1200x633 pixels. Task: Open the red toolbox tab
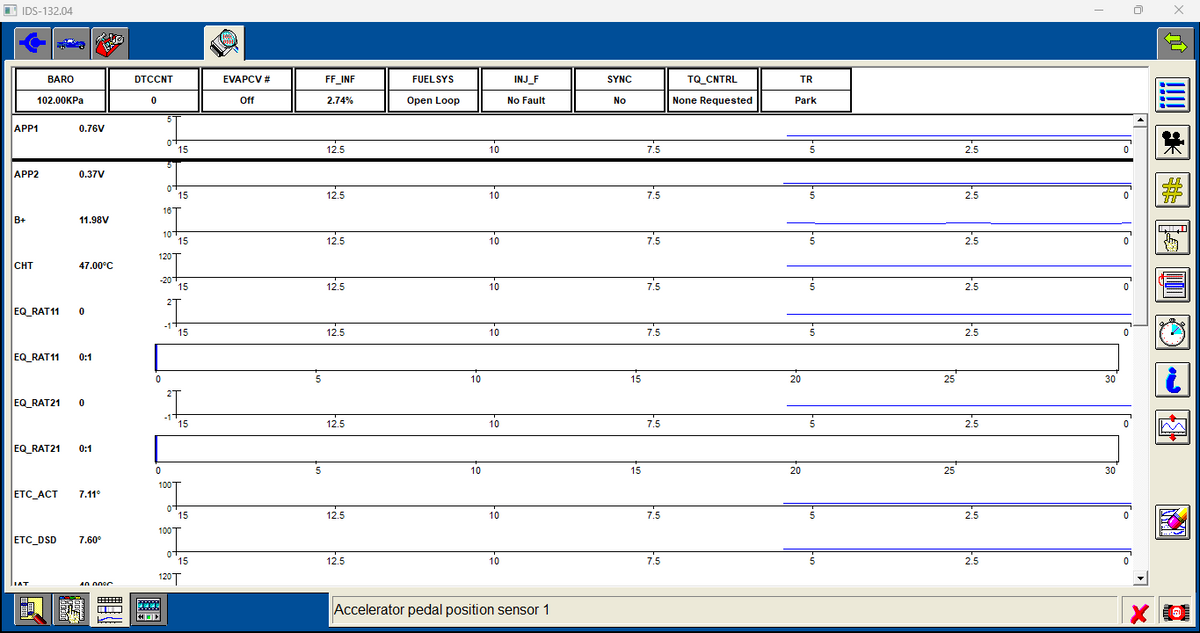[108, 43]
